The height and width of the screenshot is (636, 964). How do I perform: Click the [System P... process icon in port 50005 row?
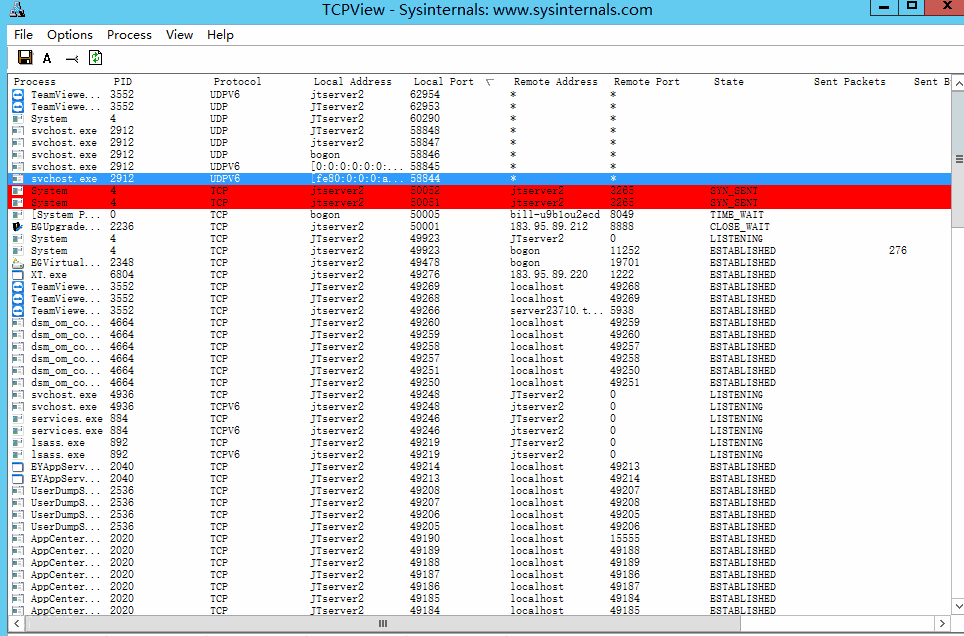point(18,215)
